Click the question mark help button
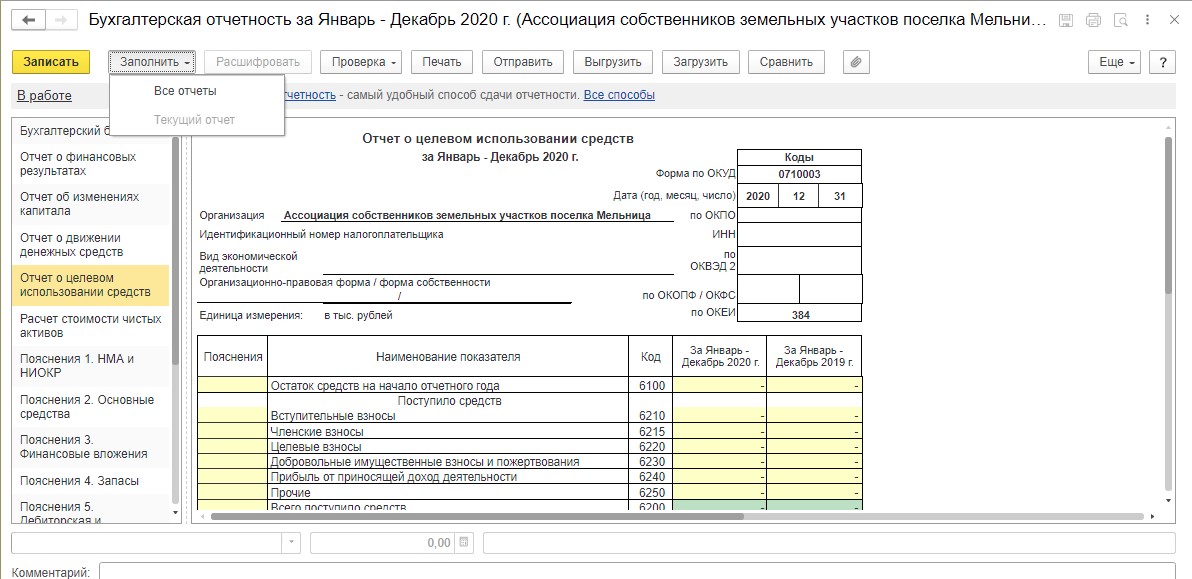1192x579 pixels. pos(1162,62)
